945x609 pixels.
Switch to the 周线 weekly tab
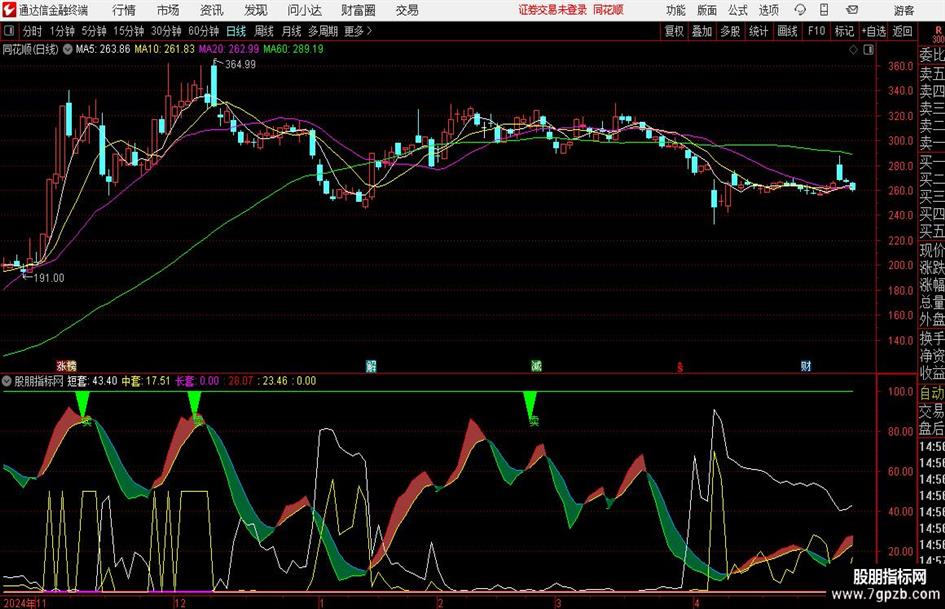pos(264,31)
